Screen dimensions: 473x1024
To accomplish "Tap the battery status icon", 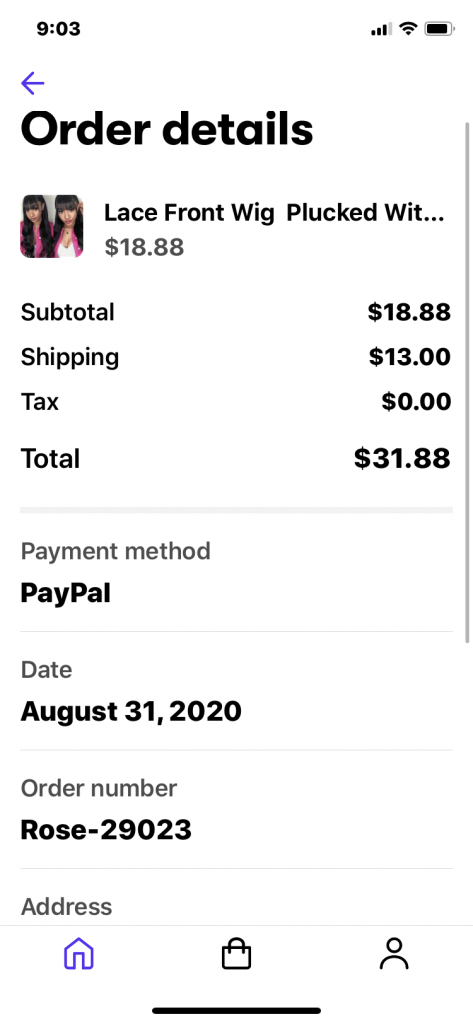I will point(439,29).
